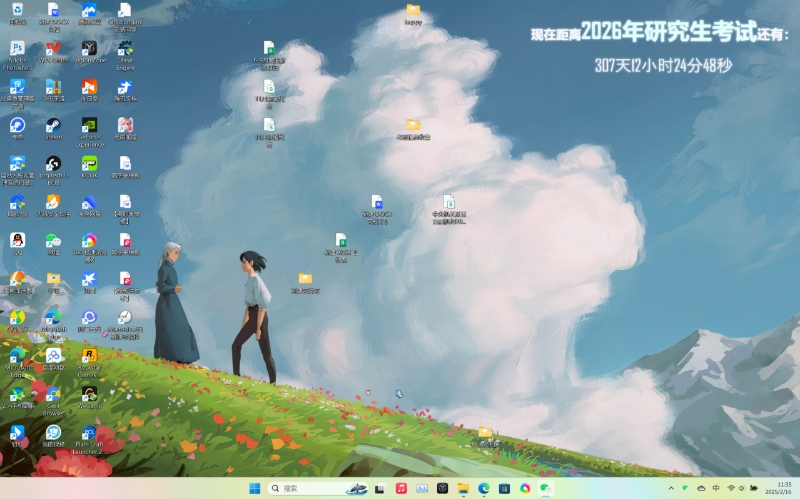Launch GeForce Experience from the desktop

coord(89,126)
